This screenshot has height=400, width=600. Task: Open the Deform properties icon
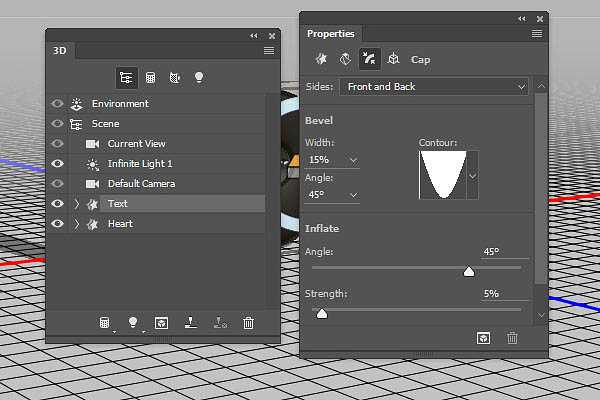[x=345, y=59]
